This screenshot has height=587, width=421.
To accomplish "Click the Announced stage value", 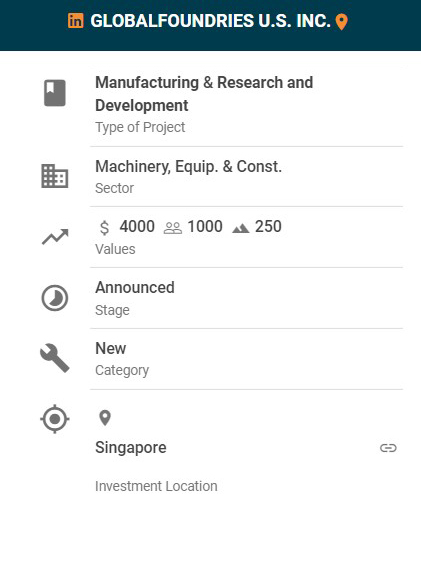I will pos(135,288).
